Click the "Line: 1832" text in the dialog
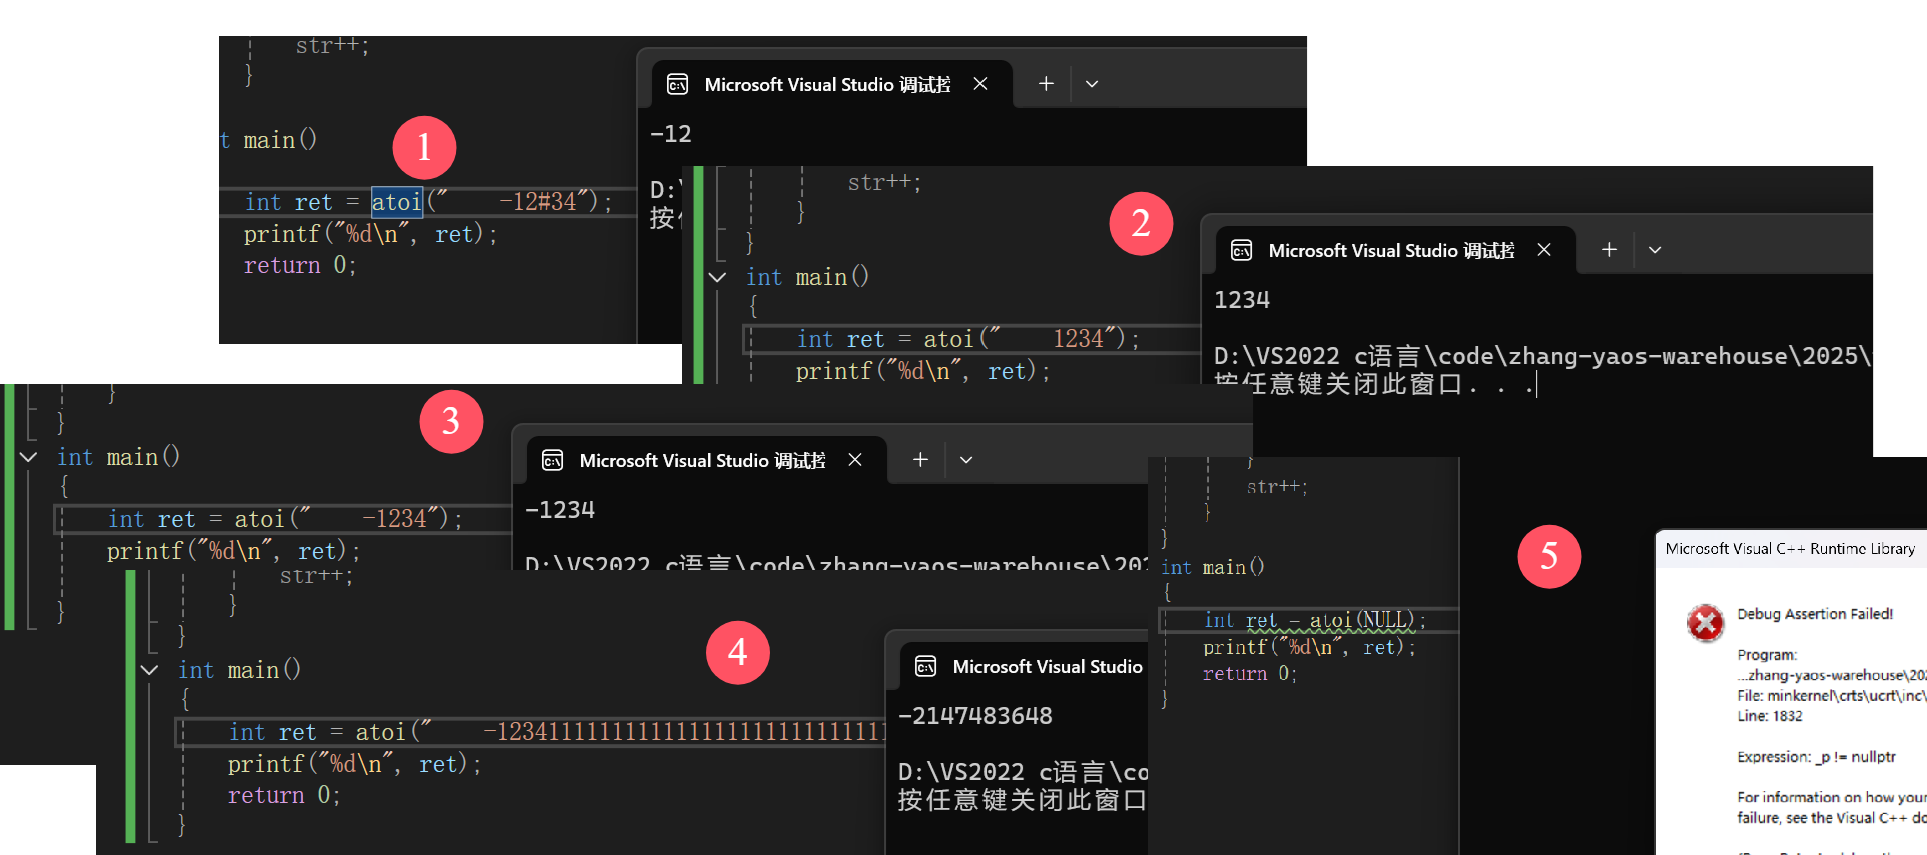 point(1770,716)
